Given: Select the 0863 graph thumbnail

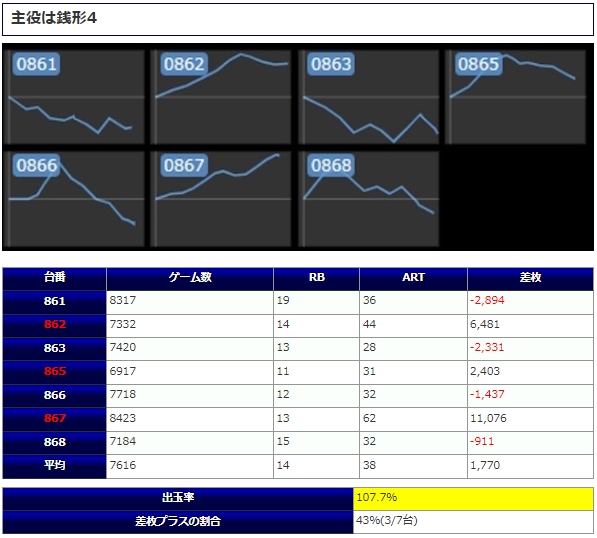Looking at the screenshot, I should [369, 97].
